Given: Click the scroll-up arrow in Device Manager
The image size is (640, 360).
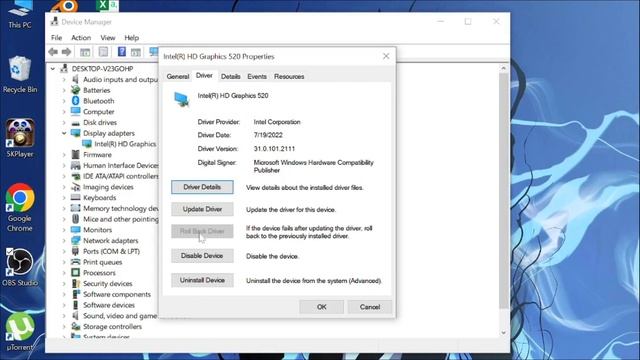Looking at the screenshot, I should [x=503, y=69].
